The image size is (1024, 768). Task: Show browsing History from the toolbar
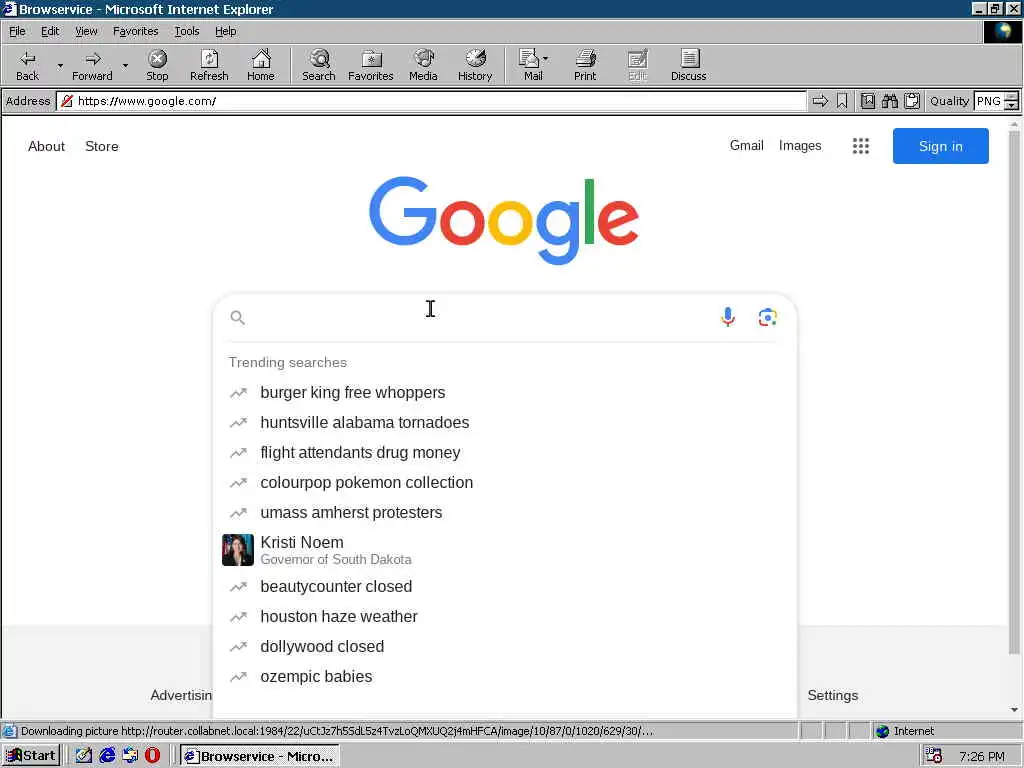click(475, 65)
